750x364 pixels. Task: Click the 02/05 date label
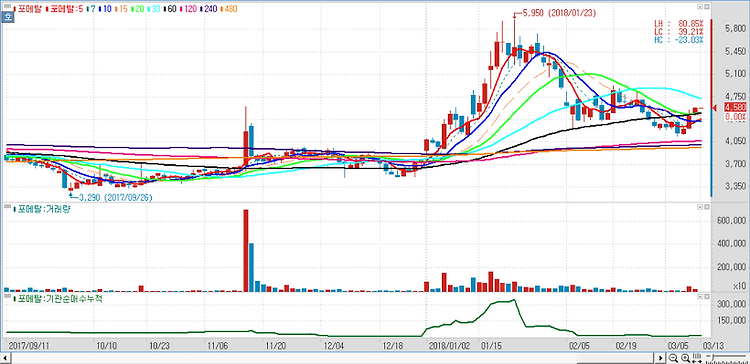579,345
